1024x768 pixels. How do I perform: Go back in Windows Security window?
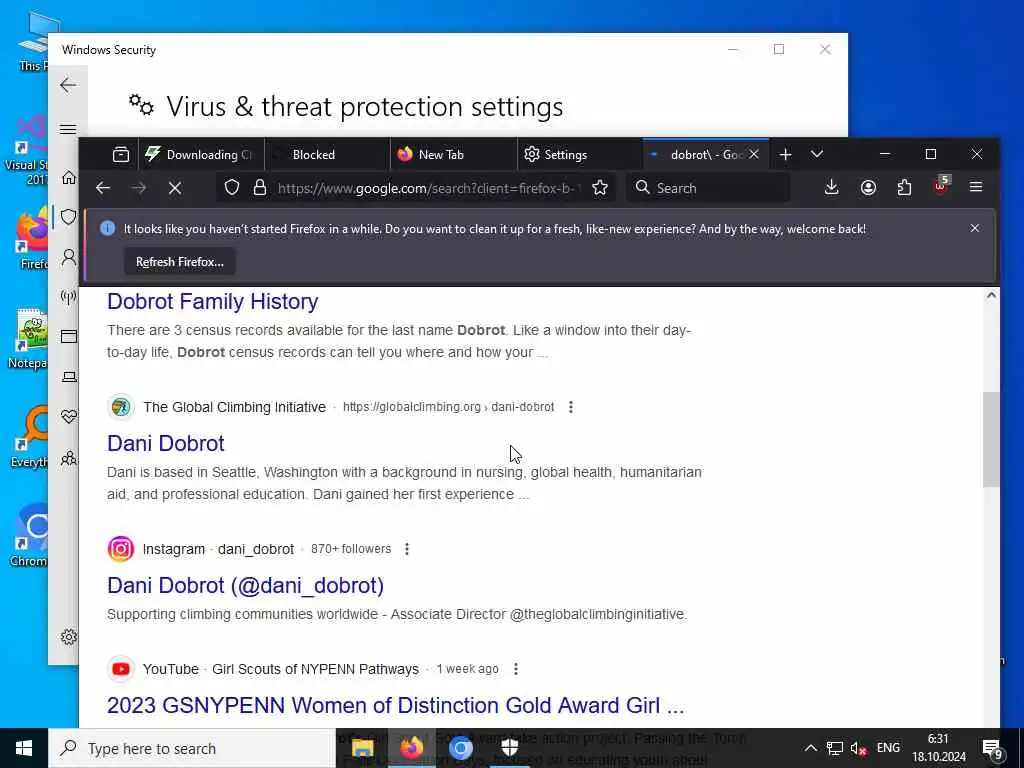[x=68, y=85]
